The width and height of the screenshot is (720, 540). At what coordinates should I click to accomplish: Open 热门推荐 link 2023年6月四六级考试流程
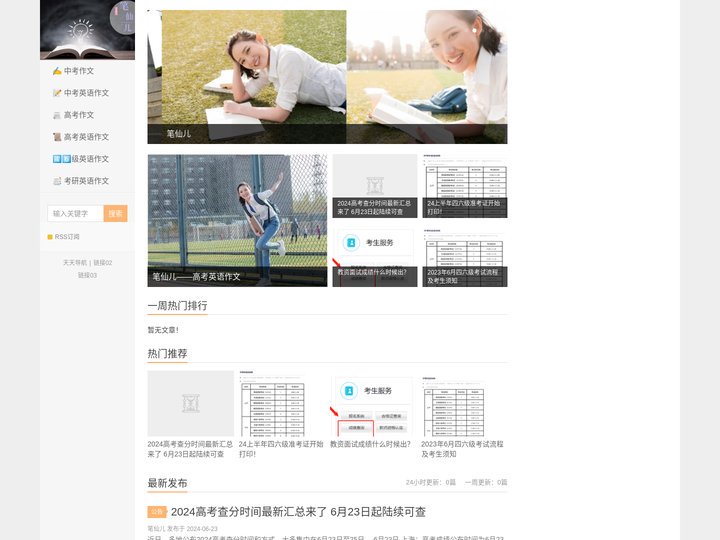coord(462,449)
